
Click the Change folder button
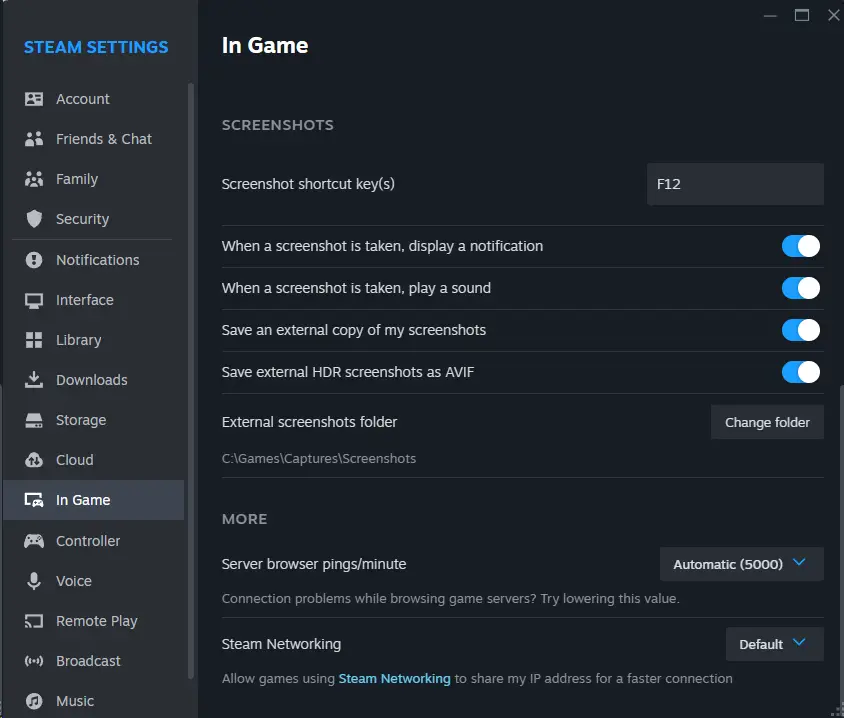pos(767,422)
